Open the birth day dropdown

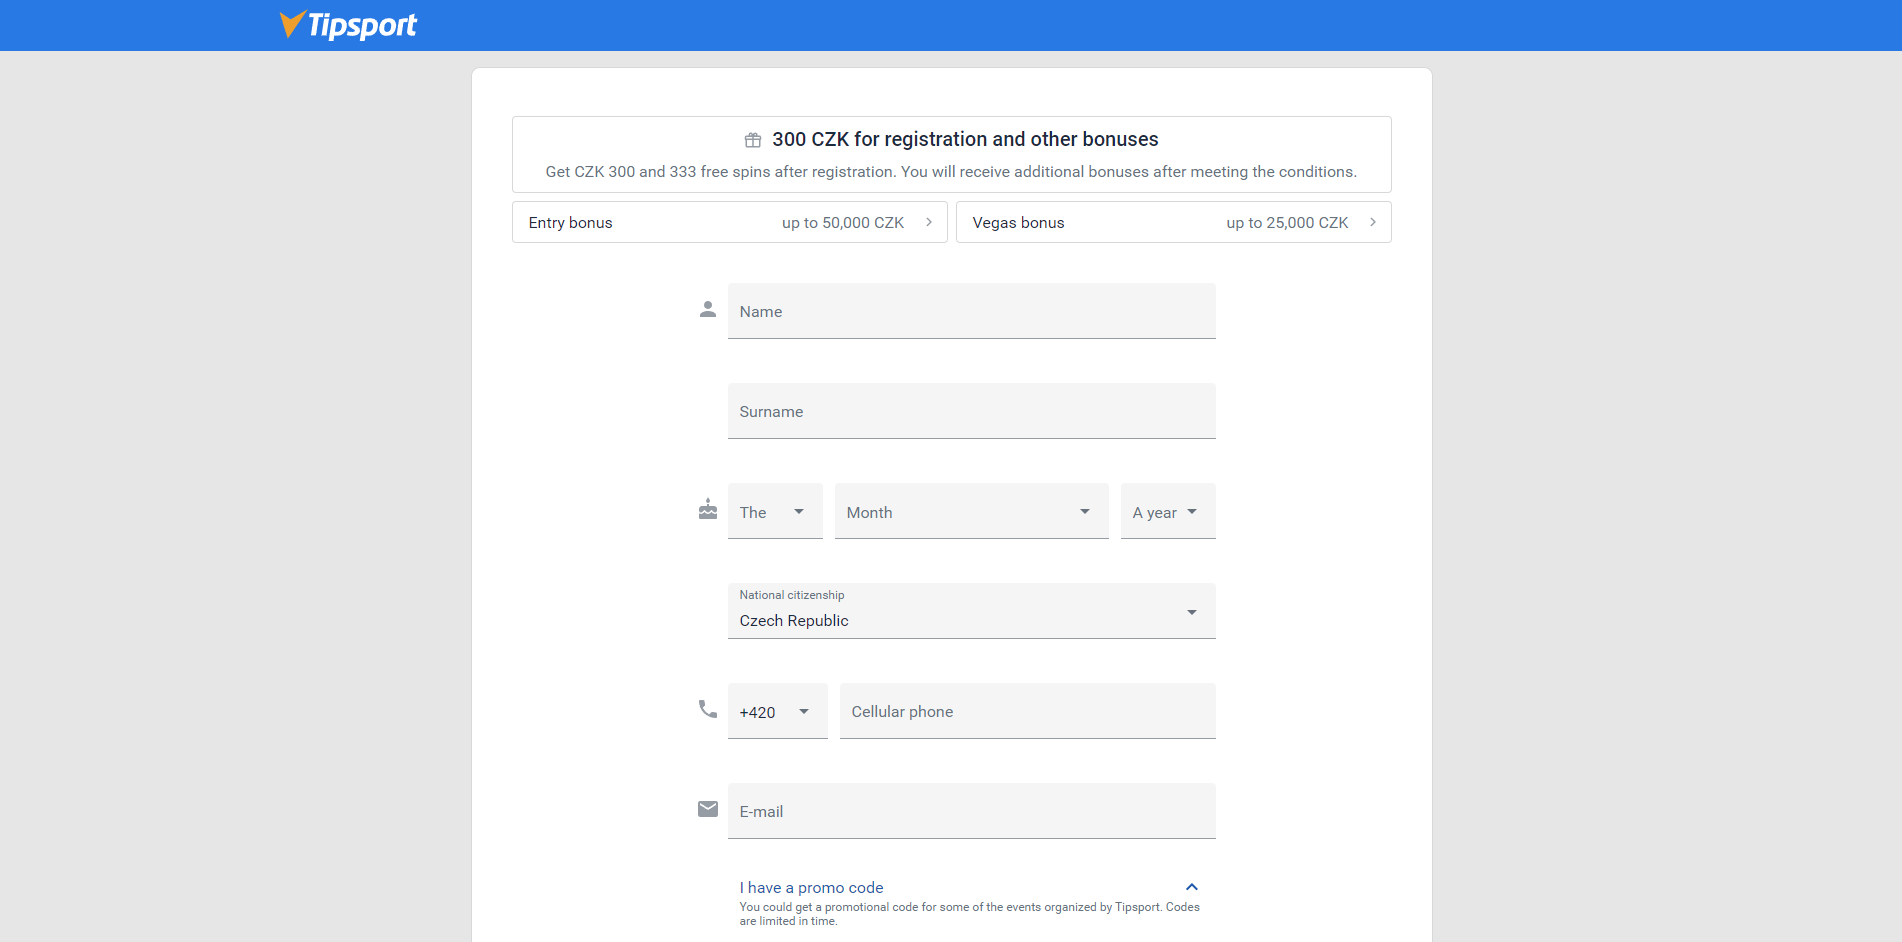[775, 511]
